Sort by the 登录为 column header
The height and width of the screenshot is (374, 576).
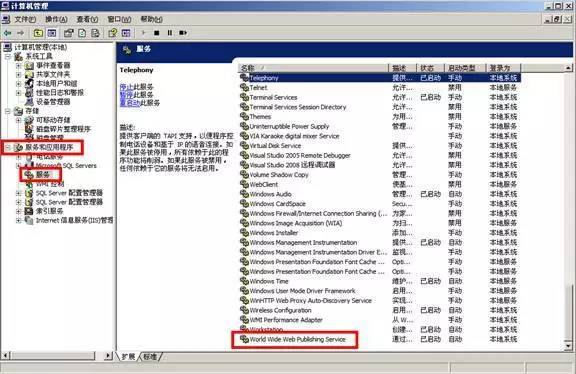coord(504,68)
